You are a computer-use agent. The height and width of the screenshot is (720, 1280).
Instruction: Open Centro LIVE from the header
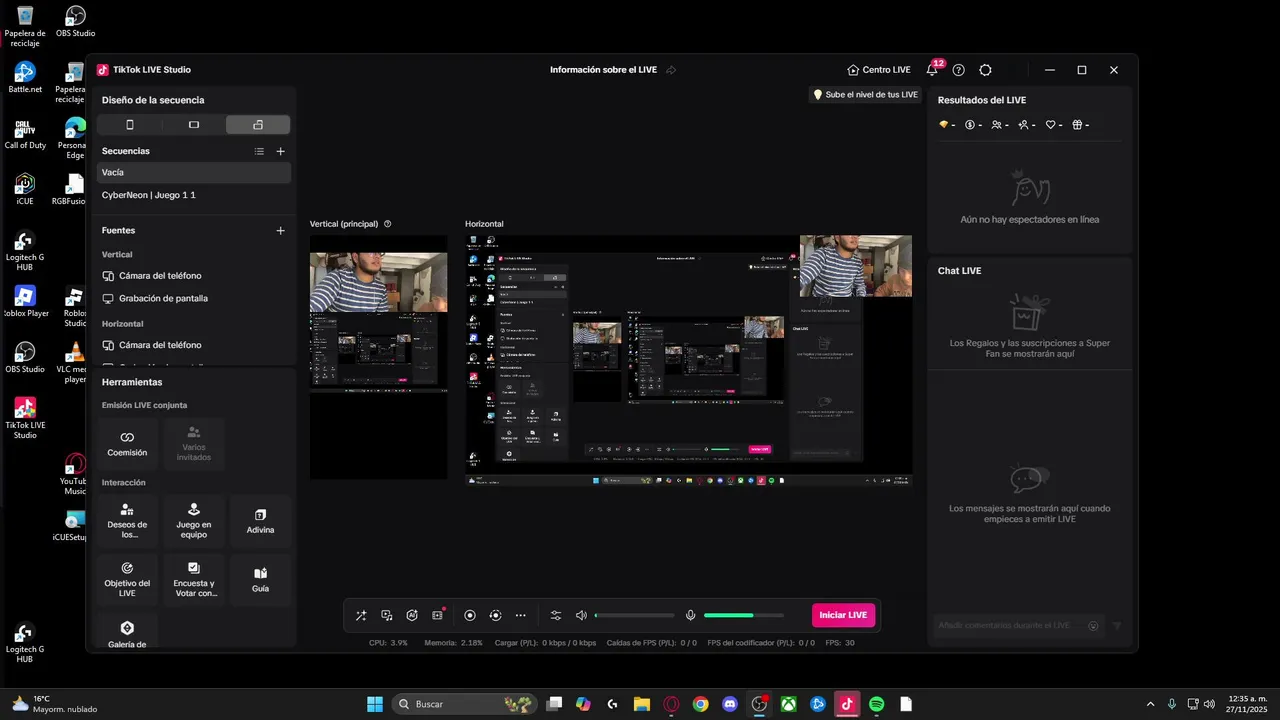pos(878,70)
